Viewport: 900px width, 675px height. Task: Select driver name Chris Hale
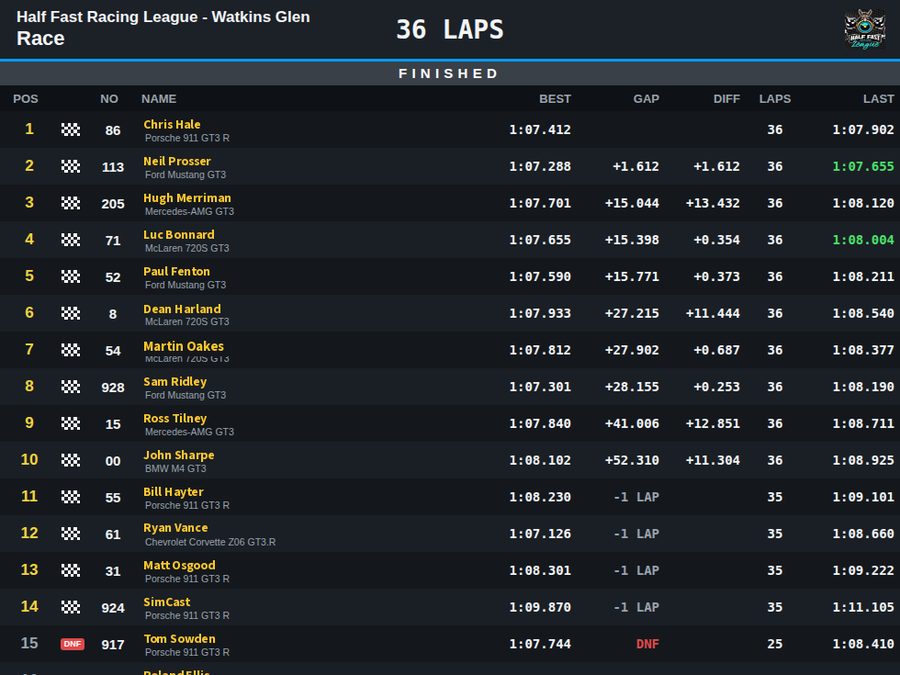172,124
